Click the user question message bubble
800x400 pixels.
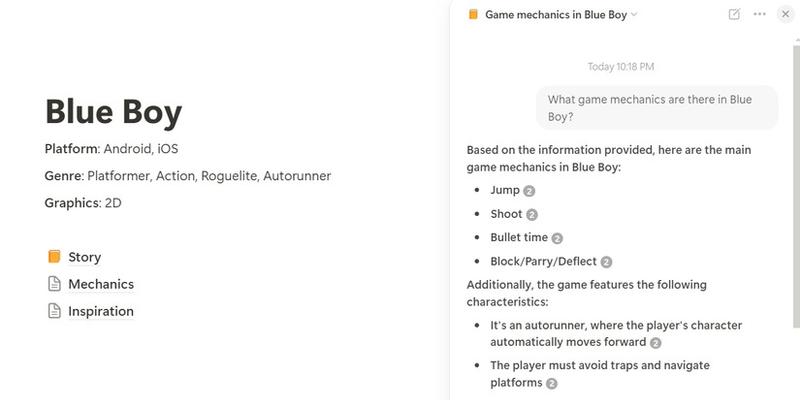pos(656,107)
